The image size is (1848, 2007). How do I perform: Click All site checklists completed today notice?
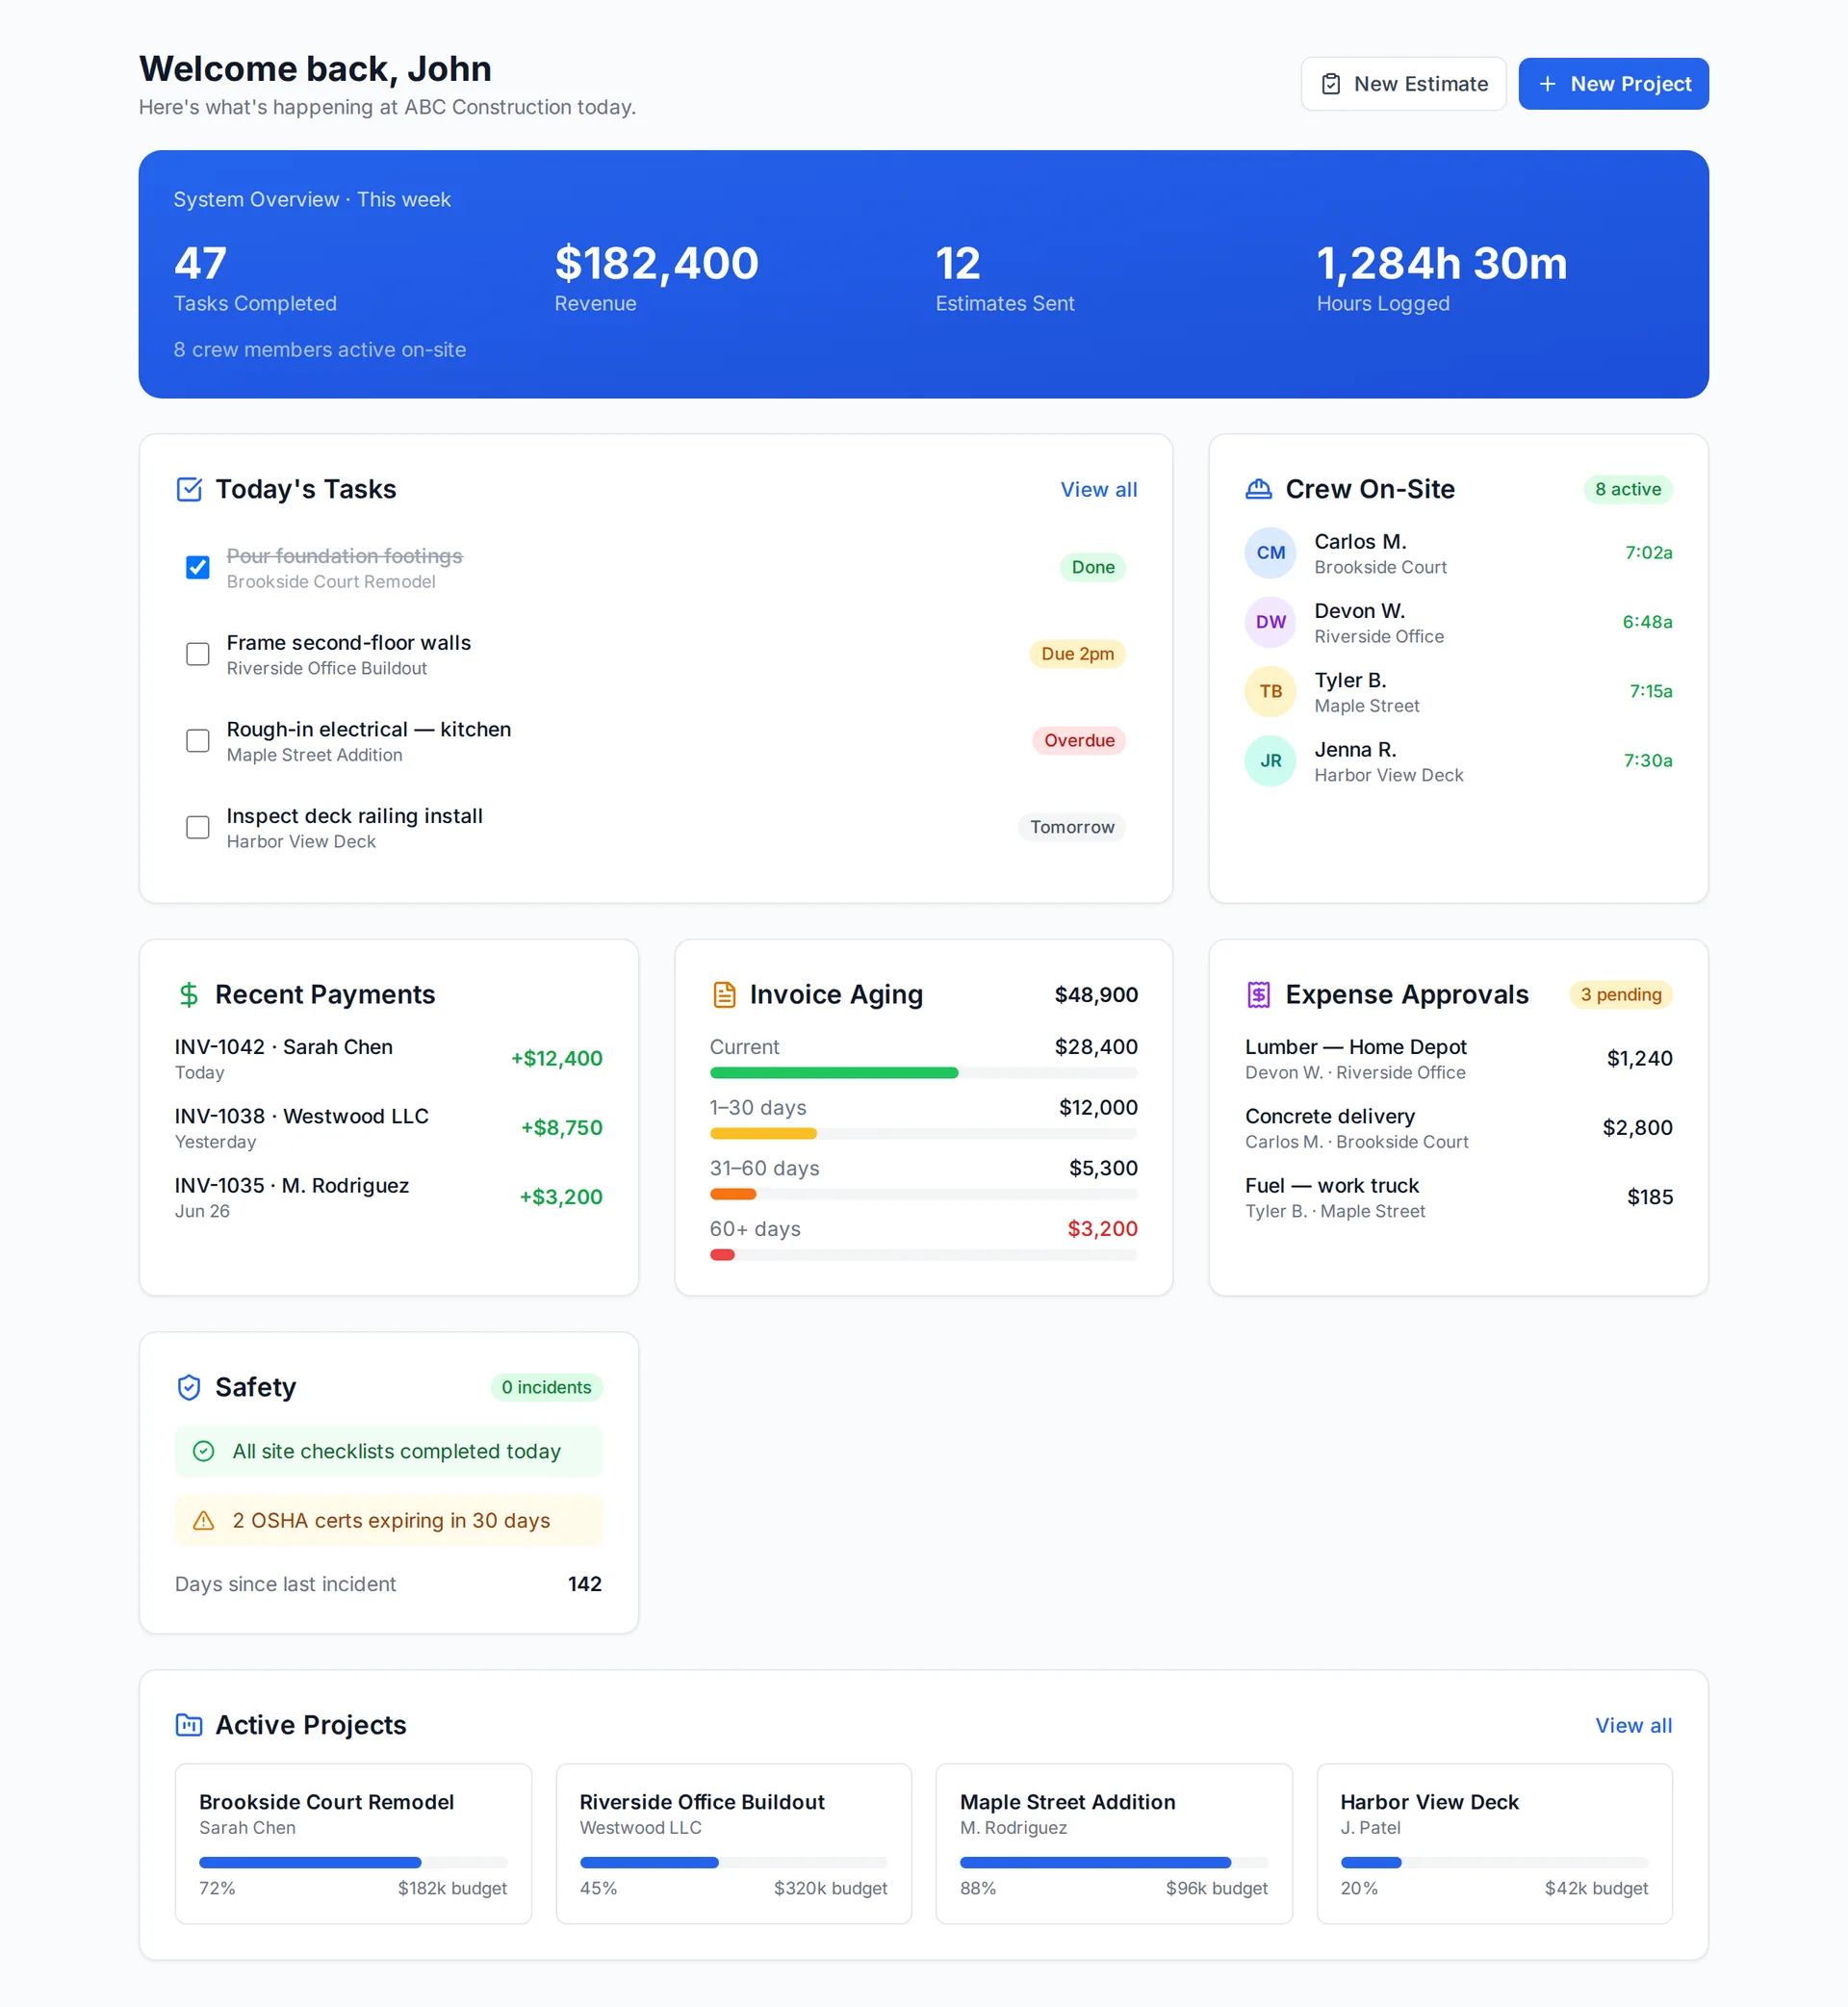tap(388, 1451)
